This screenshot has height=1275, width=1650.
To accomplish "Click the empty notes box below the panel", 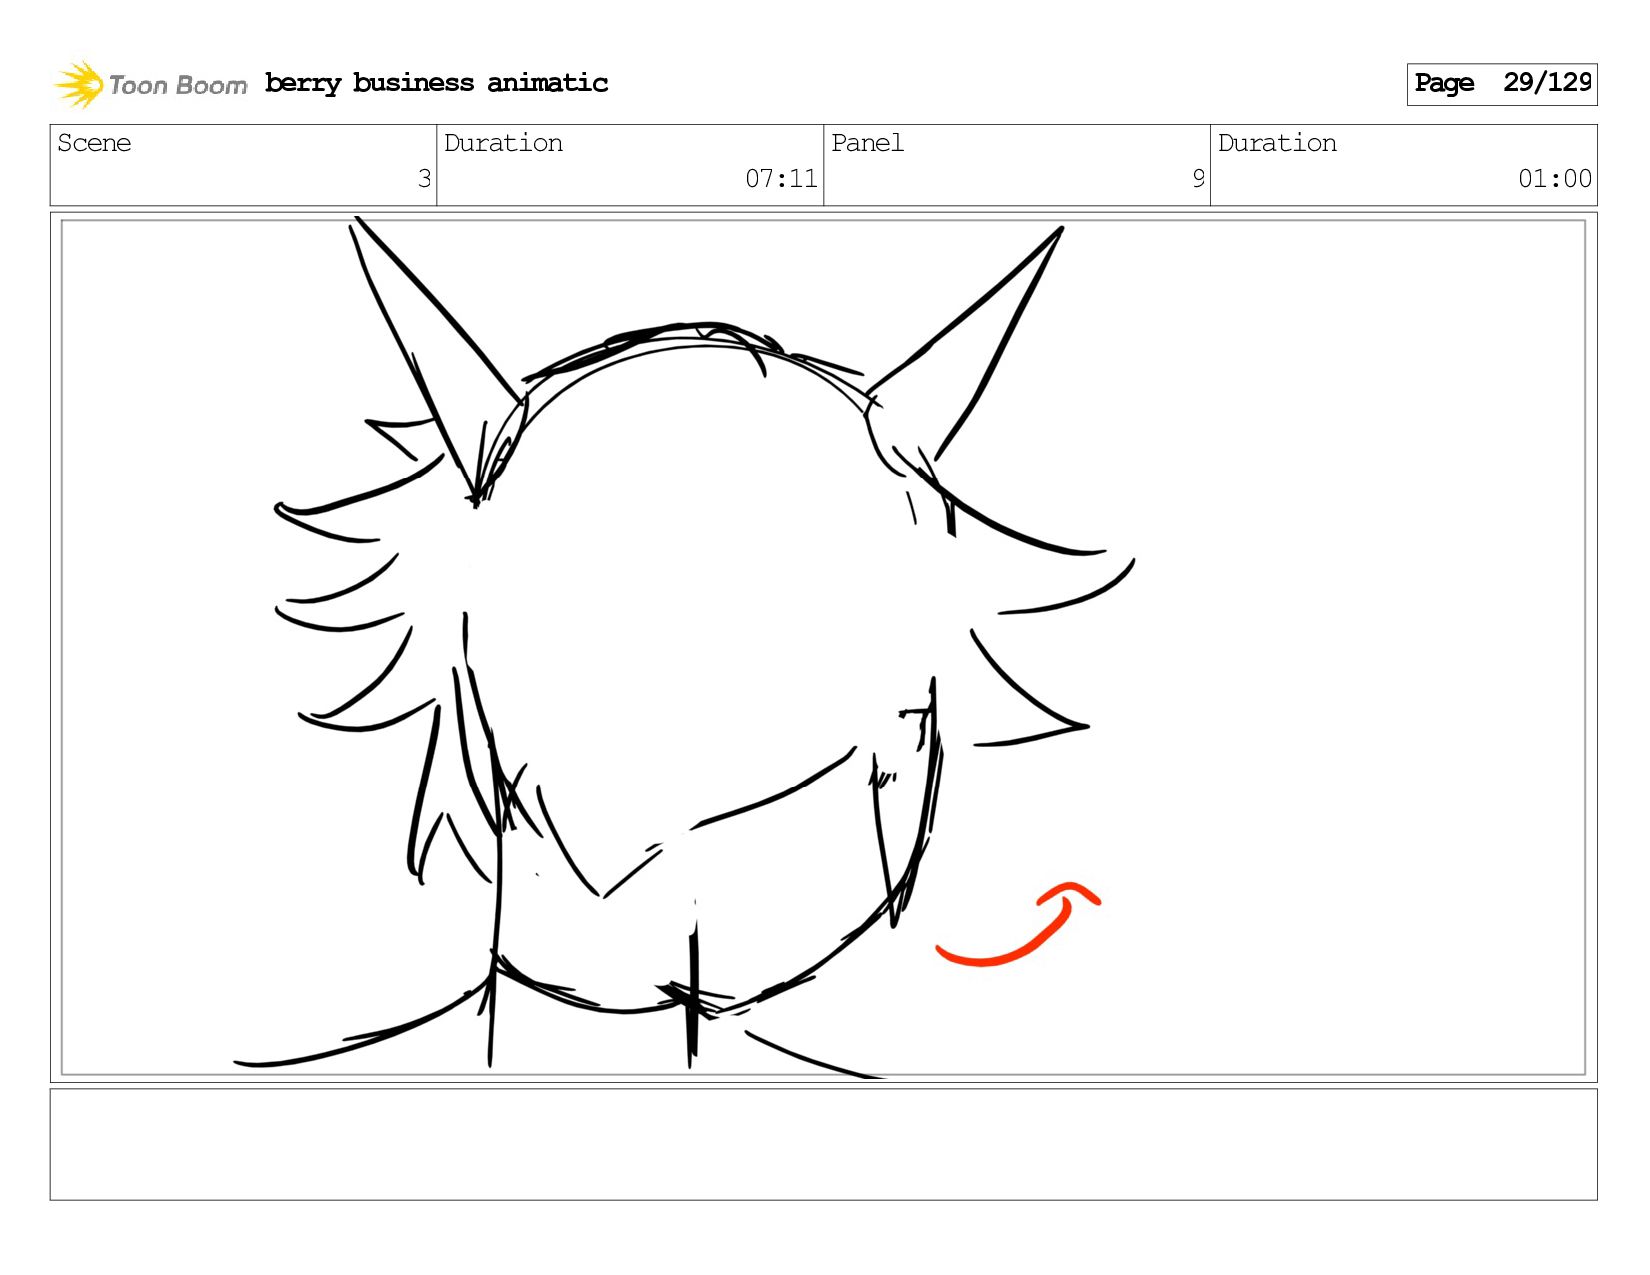I will click(x=823, y=1144).
